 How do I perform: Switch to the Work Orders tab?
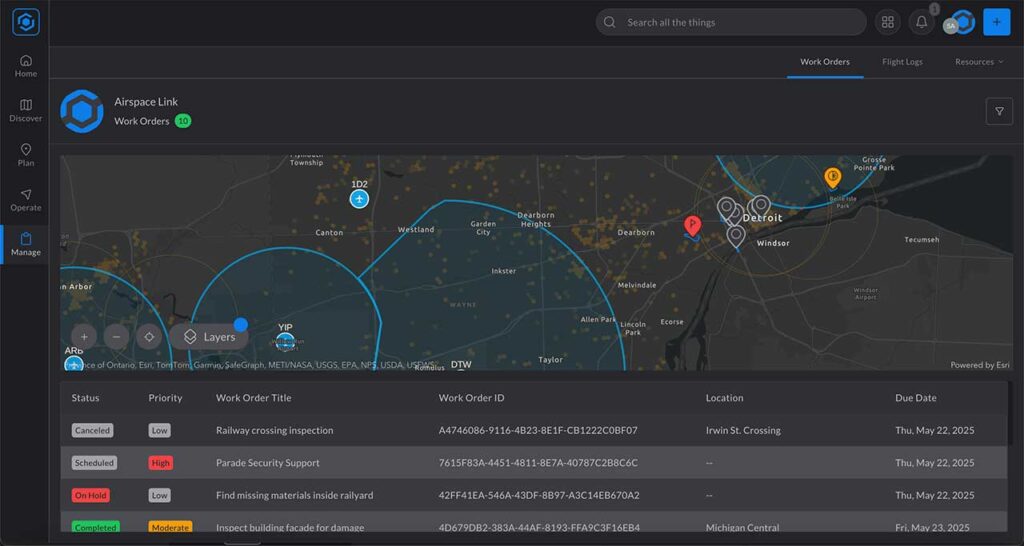[825, 61]
